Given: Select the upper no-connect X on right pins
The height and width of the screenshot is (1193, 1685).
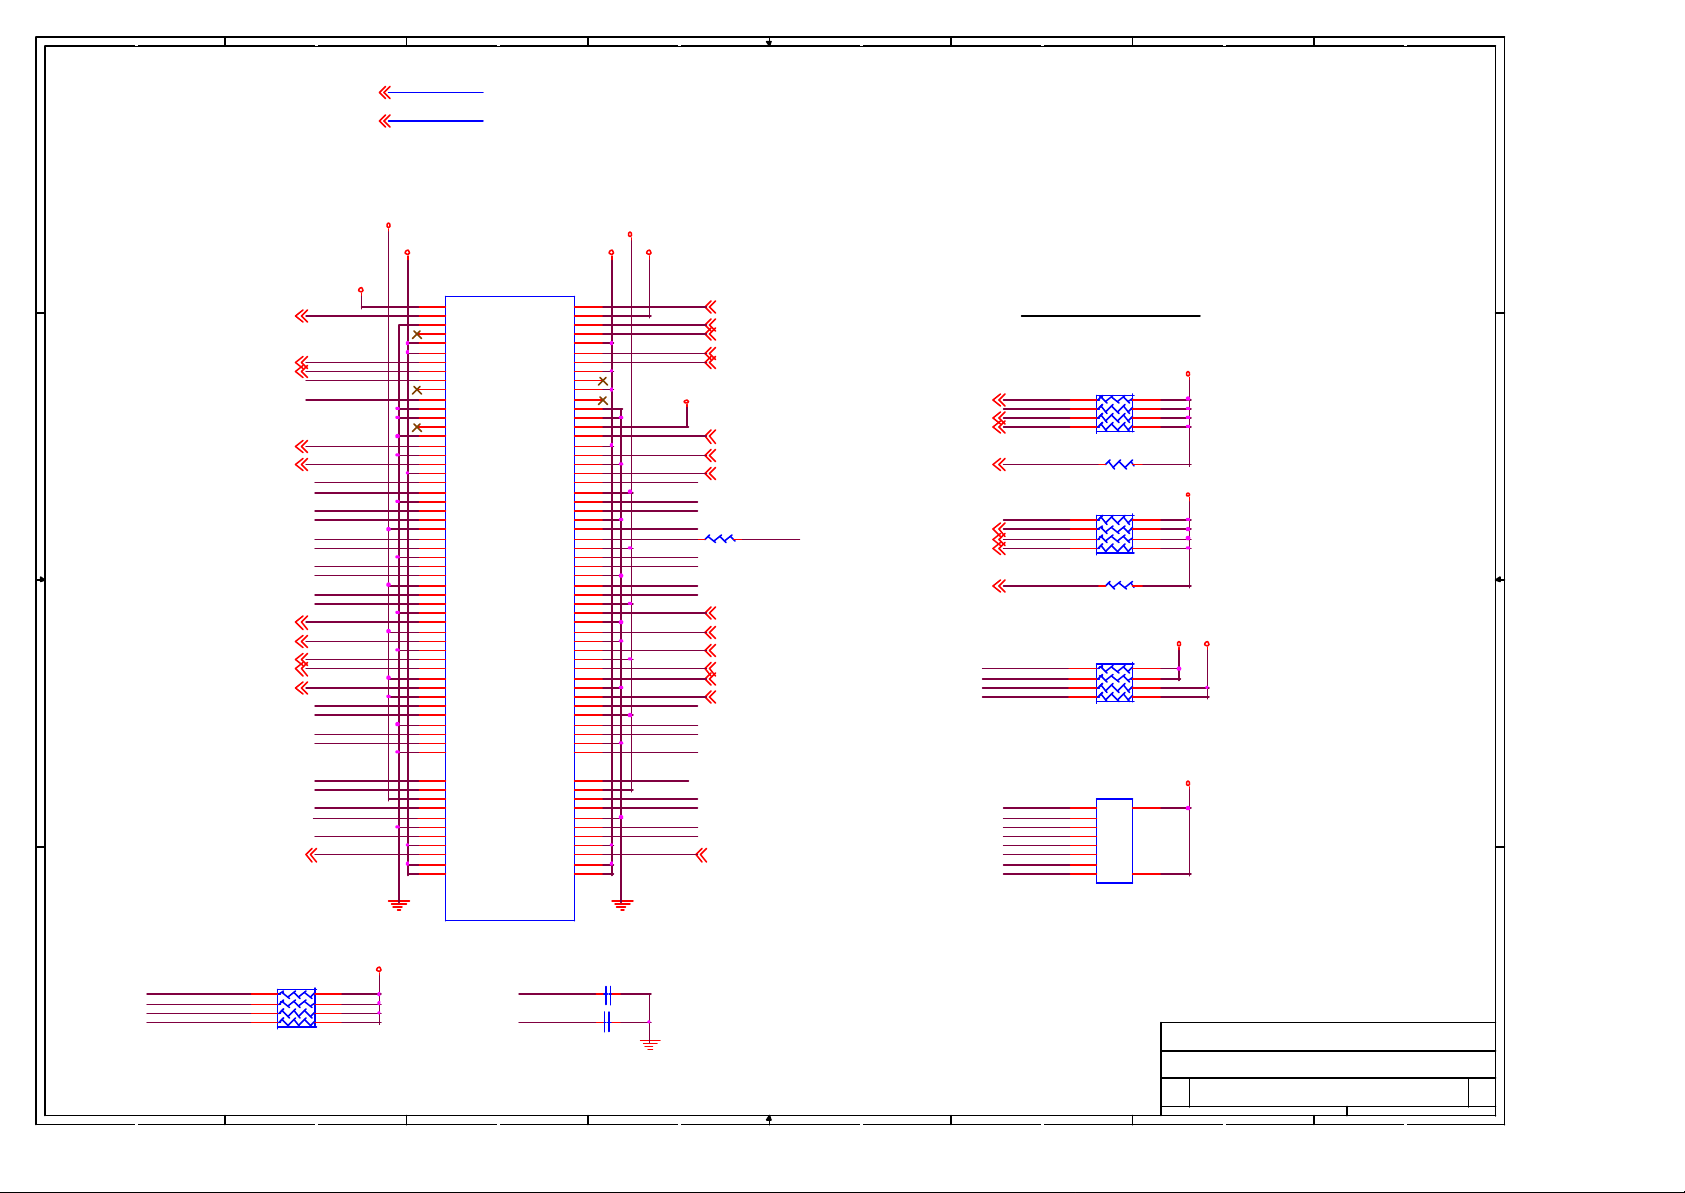Looking at the screenshot, I should (603, 381).
